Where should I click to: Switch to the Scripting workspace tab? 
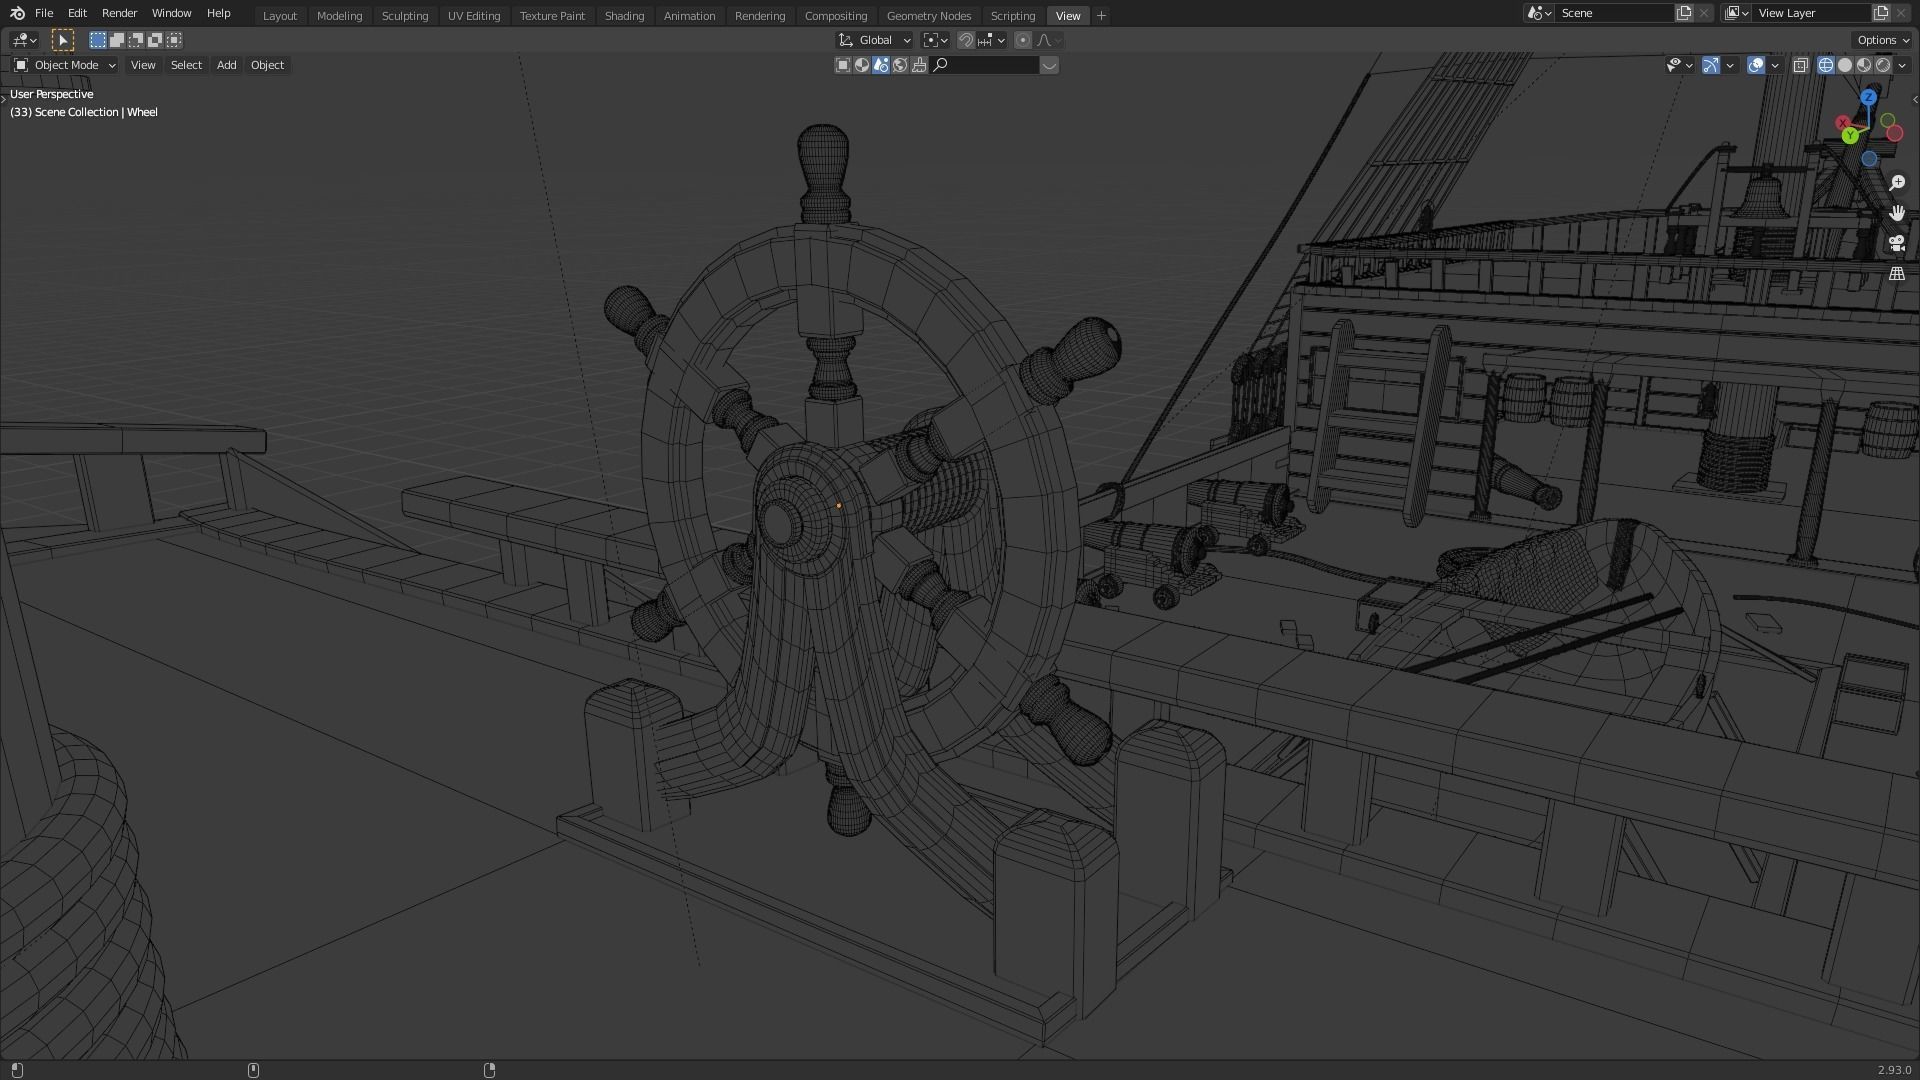pos(1013,15)
